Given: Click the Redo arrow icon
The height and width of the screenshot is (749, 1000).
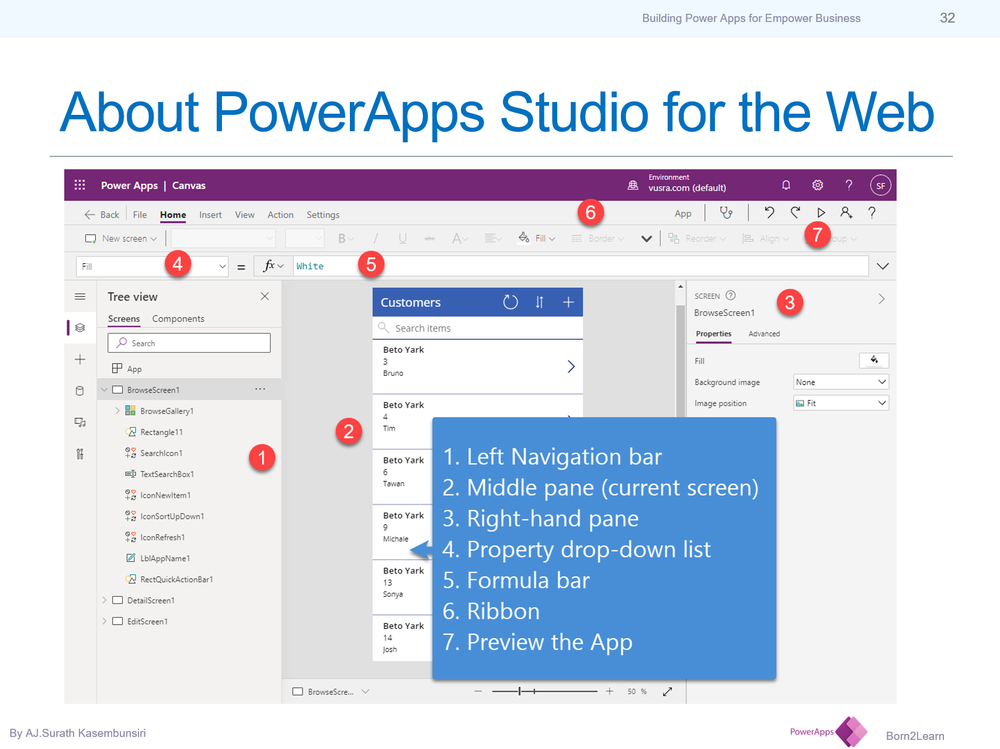Looking at the screenshot, I should (793, 213).
